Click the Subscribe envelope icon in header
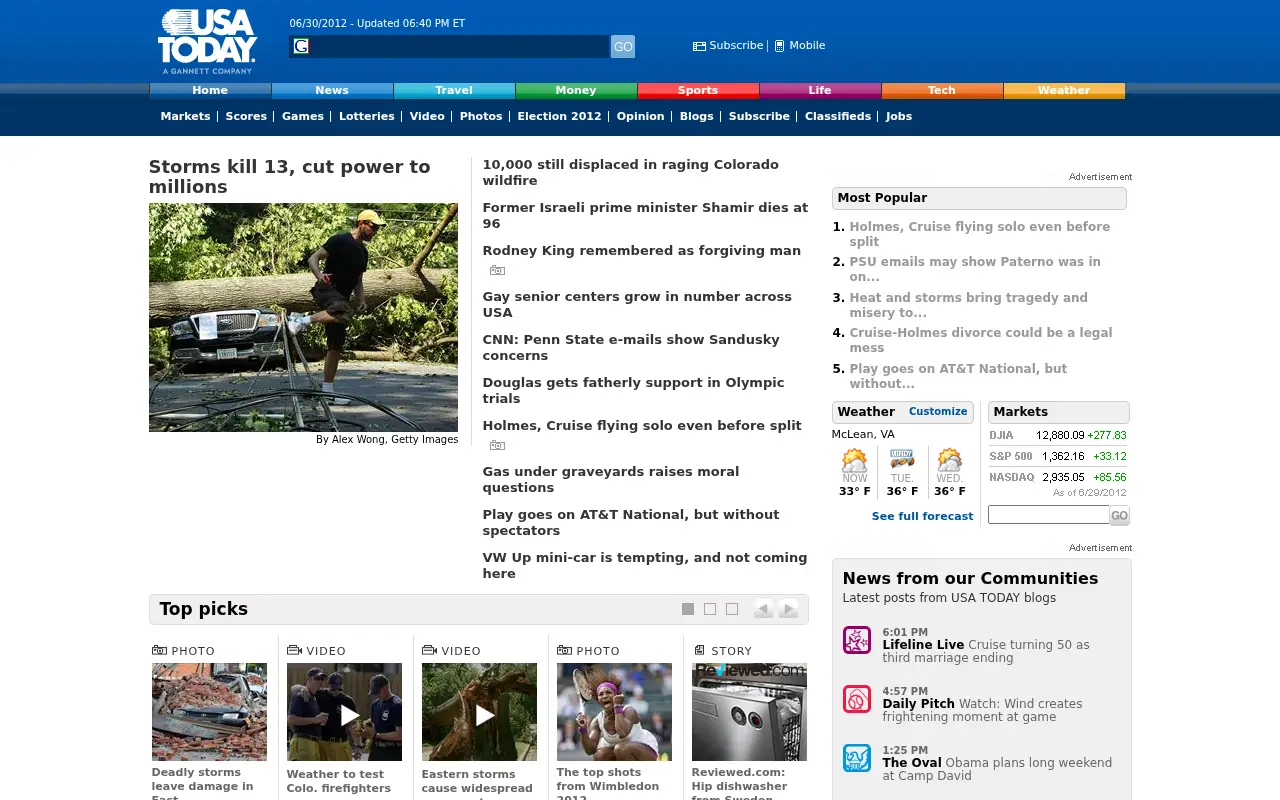The width and height of the screenshot is (1280, 800). [x=699, y=46]
